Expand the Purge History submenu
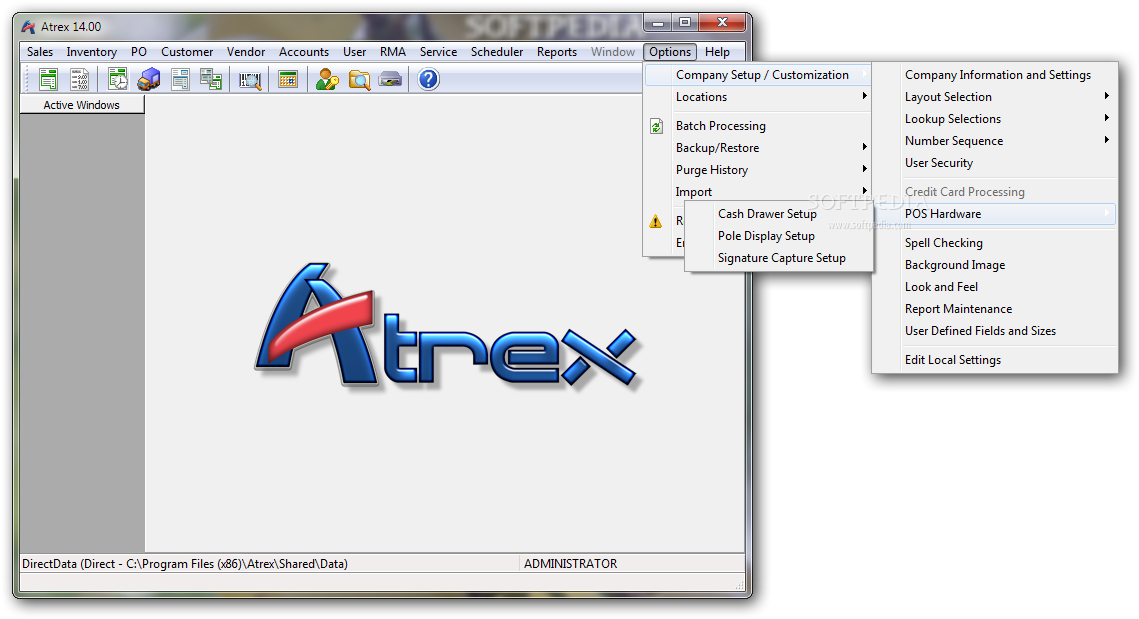Image resolution: width=1139 pixels, height=619 pixels. pyautogui.click(x=758, y=169)
